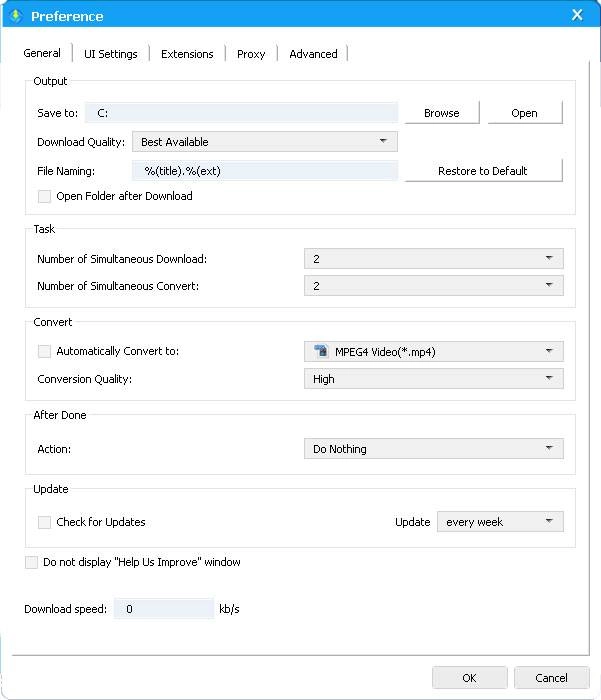Click the Save to path field
Screen dimensions: 601x700
pos(242,113)
